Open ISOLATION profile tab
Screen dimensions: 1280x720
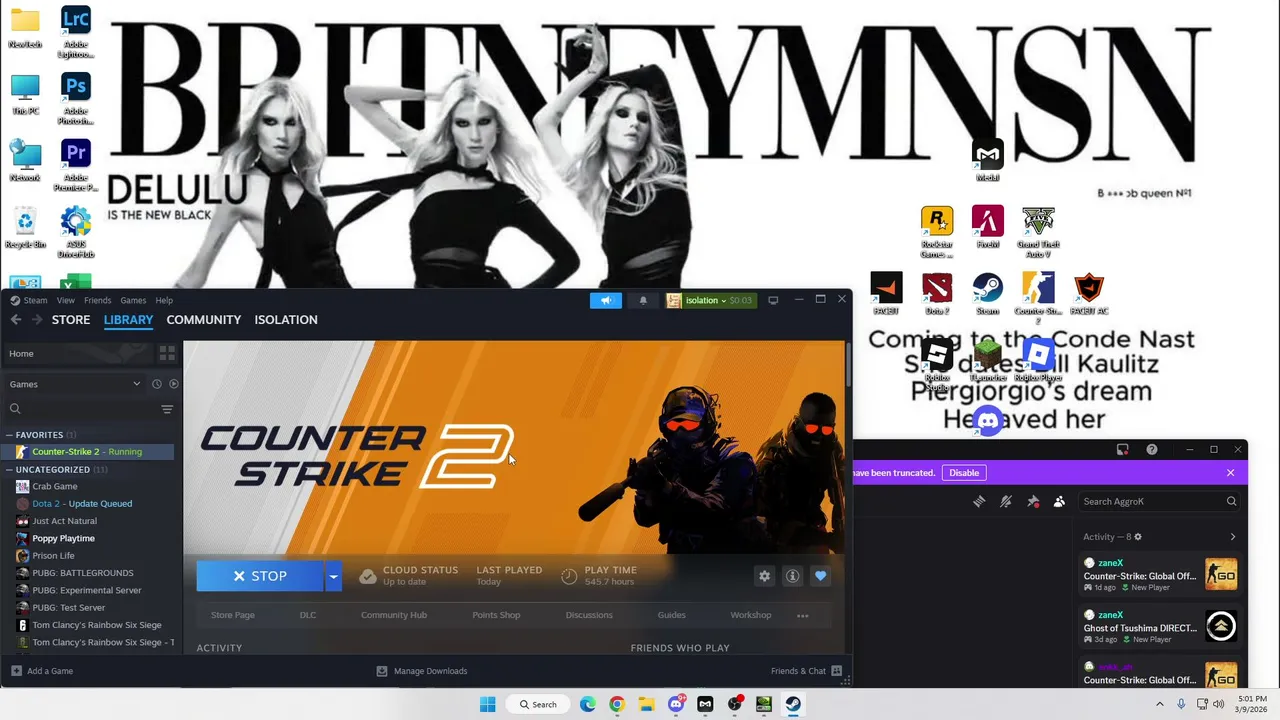click(x=286, y=320)
